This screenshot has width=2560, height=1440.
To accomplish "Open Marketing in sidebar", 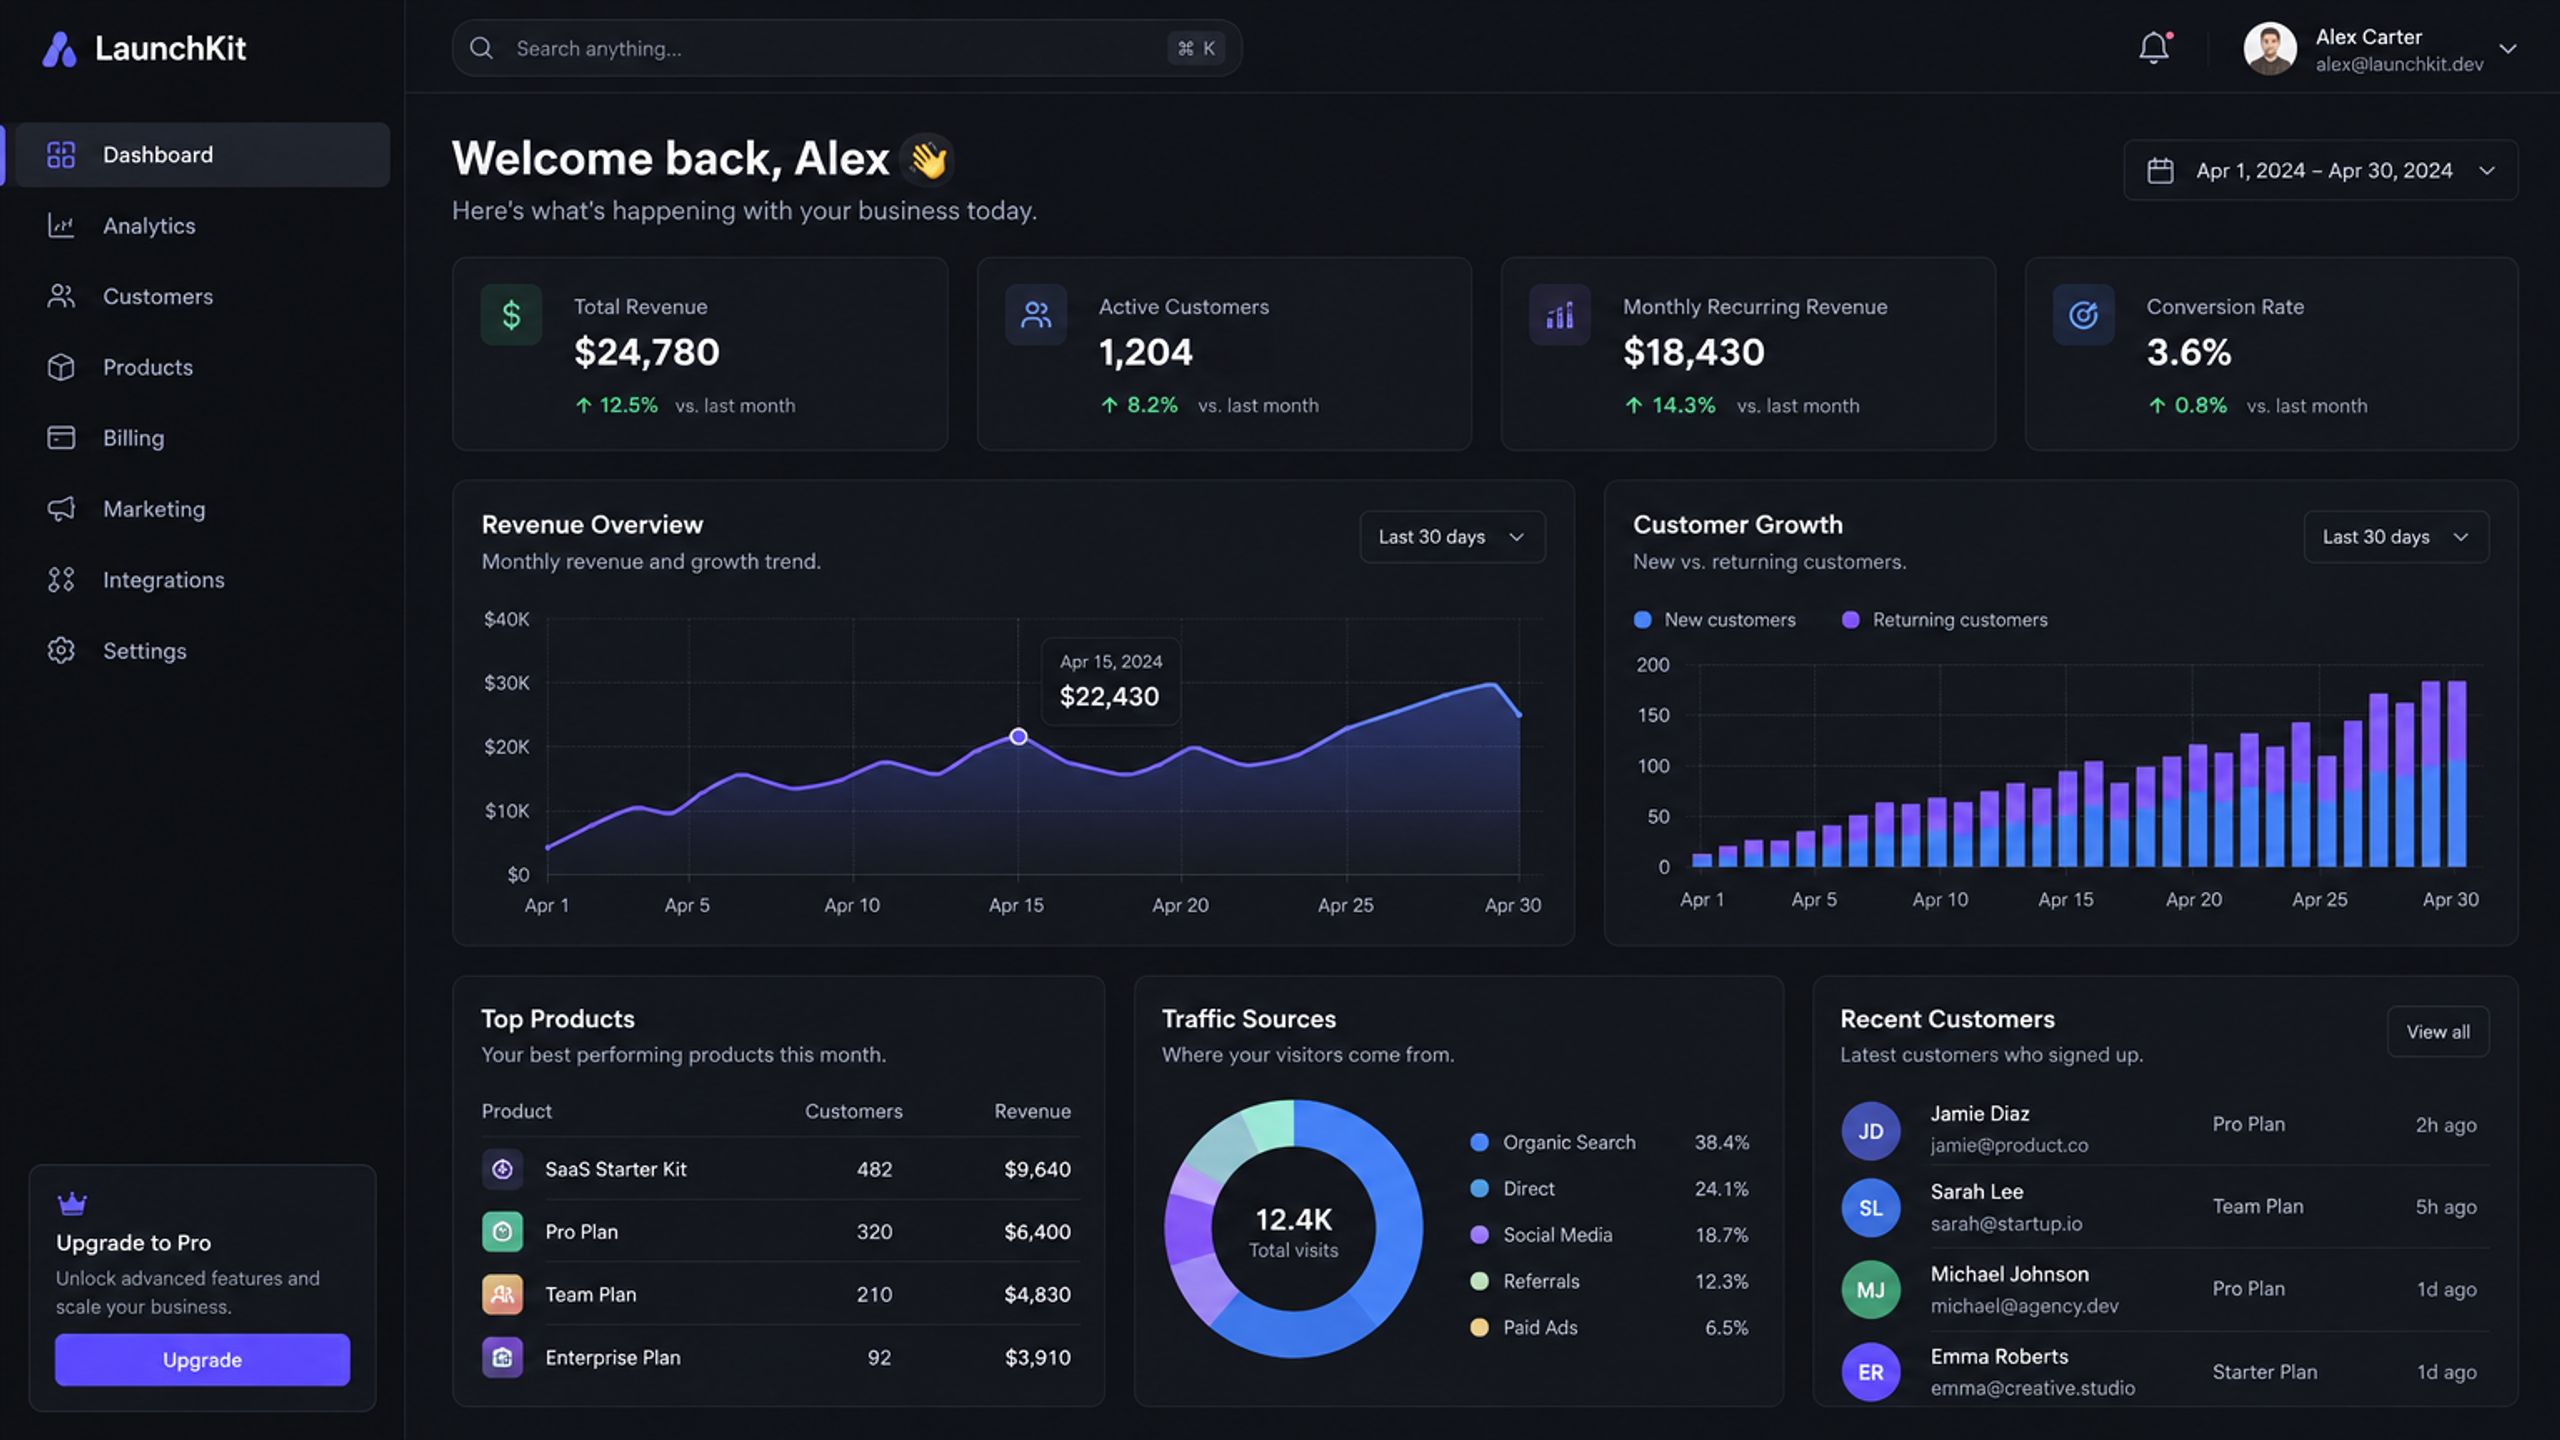I will (202, 509).
